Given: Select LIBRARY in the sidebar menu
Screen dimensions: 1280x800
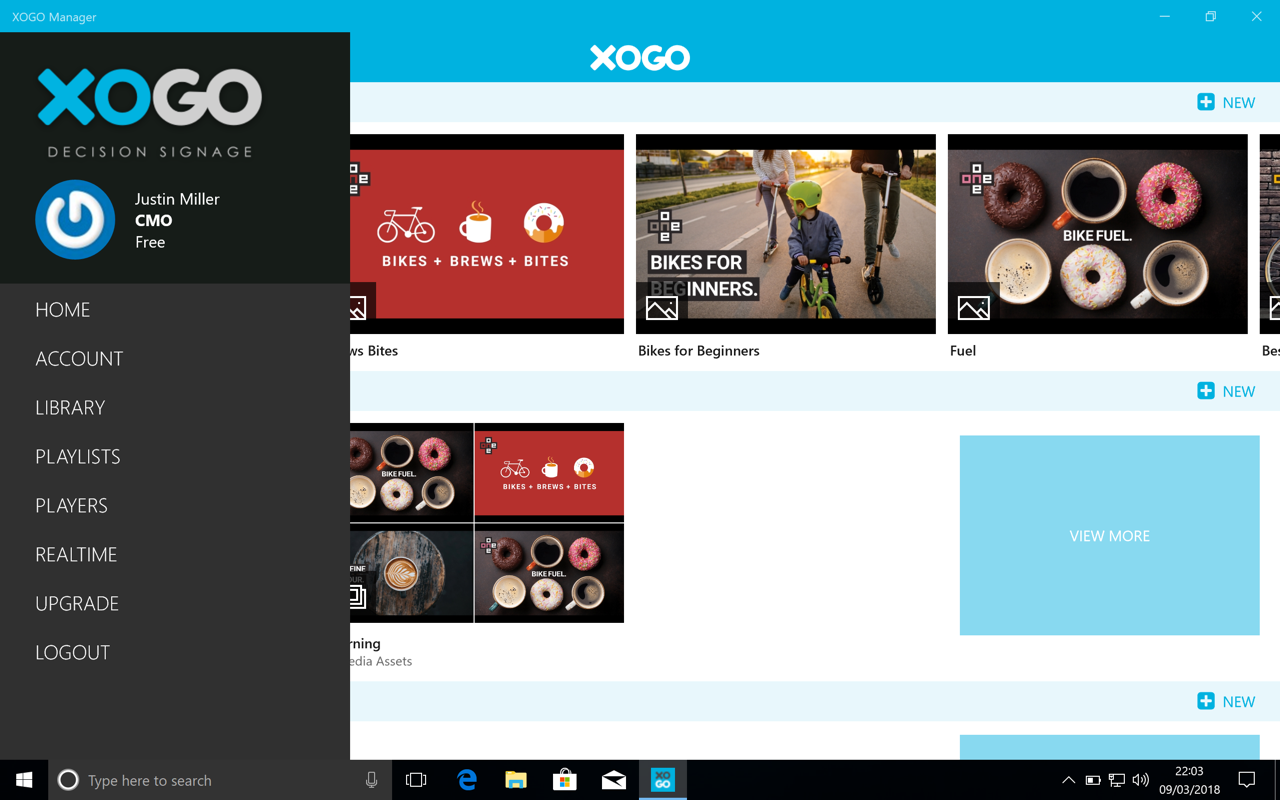Looking at the screenshot, I should (70, 408).
